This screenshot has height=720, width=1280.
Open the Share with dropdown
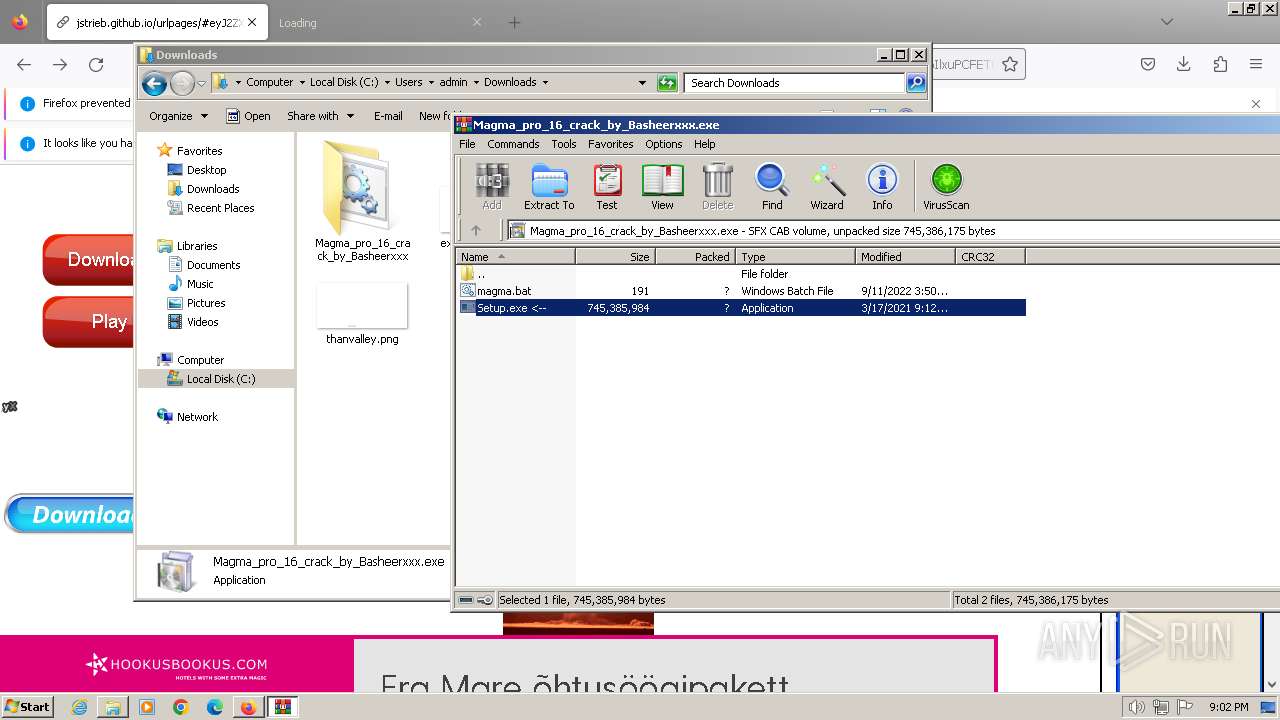[x=320, y=116]
